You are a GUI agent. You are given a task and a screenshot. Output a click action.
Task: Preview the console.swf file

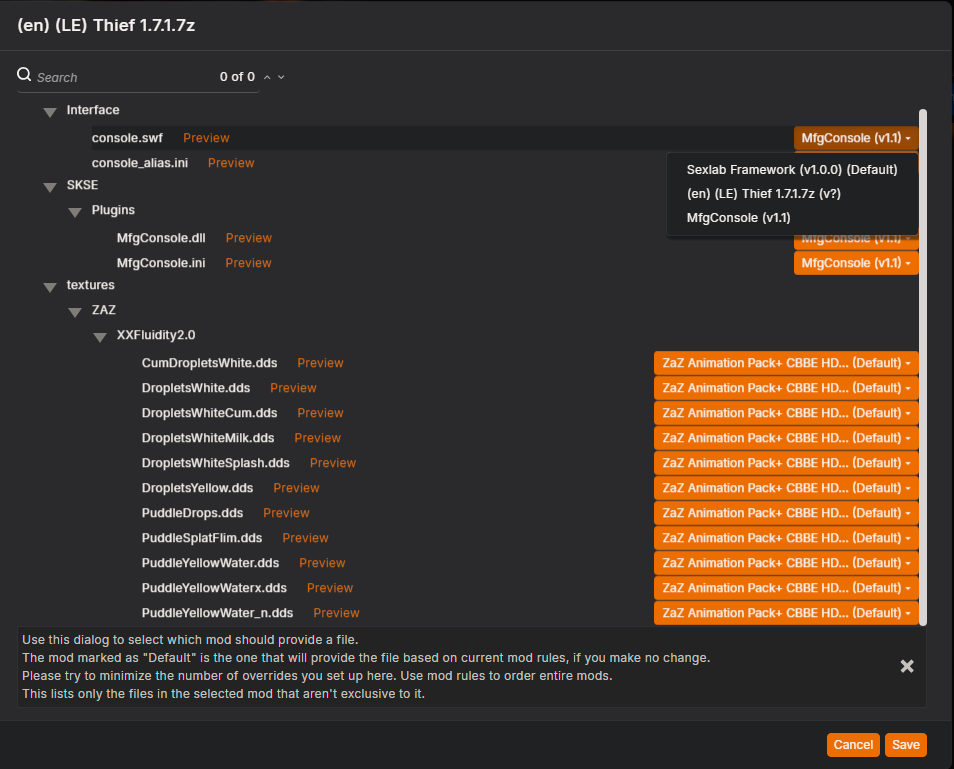(x=206, y=138)
